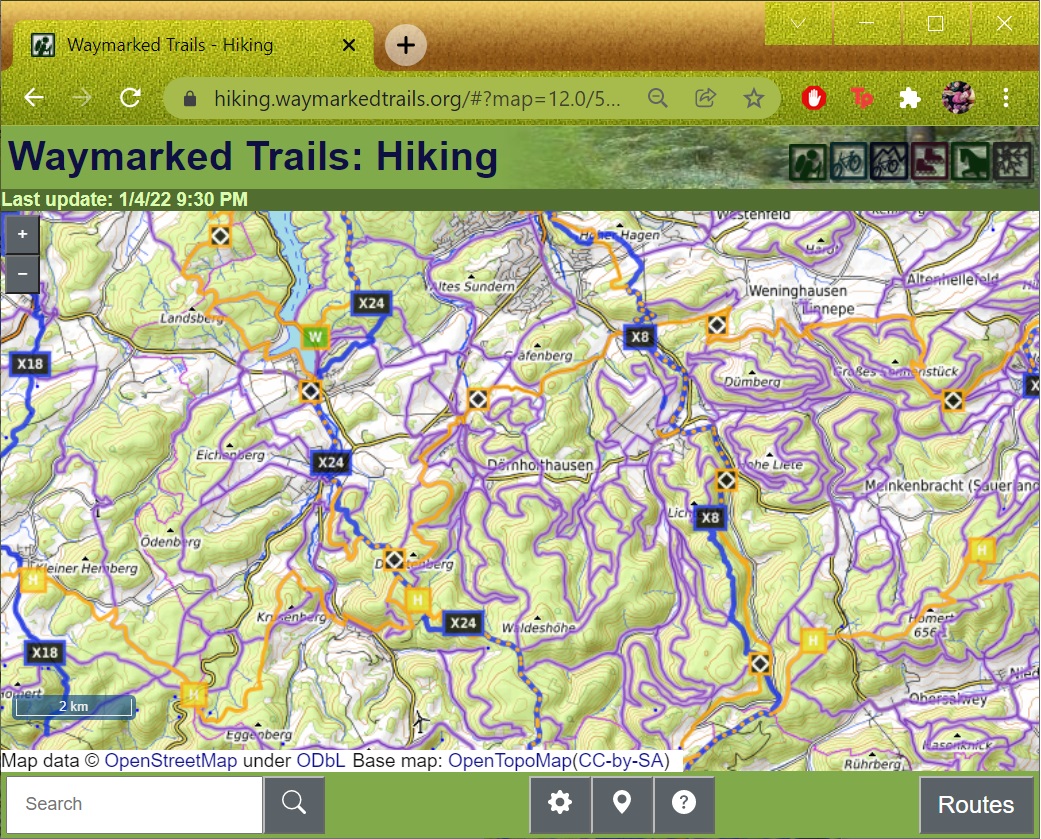The image size is (1041, 839).
Task: Switch to the cycling map icon
Action: tap(848, 162)
